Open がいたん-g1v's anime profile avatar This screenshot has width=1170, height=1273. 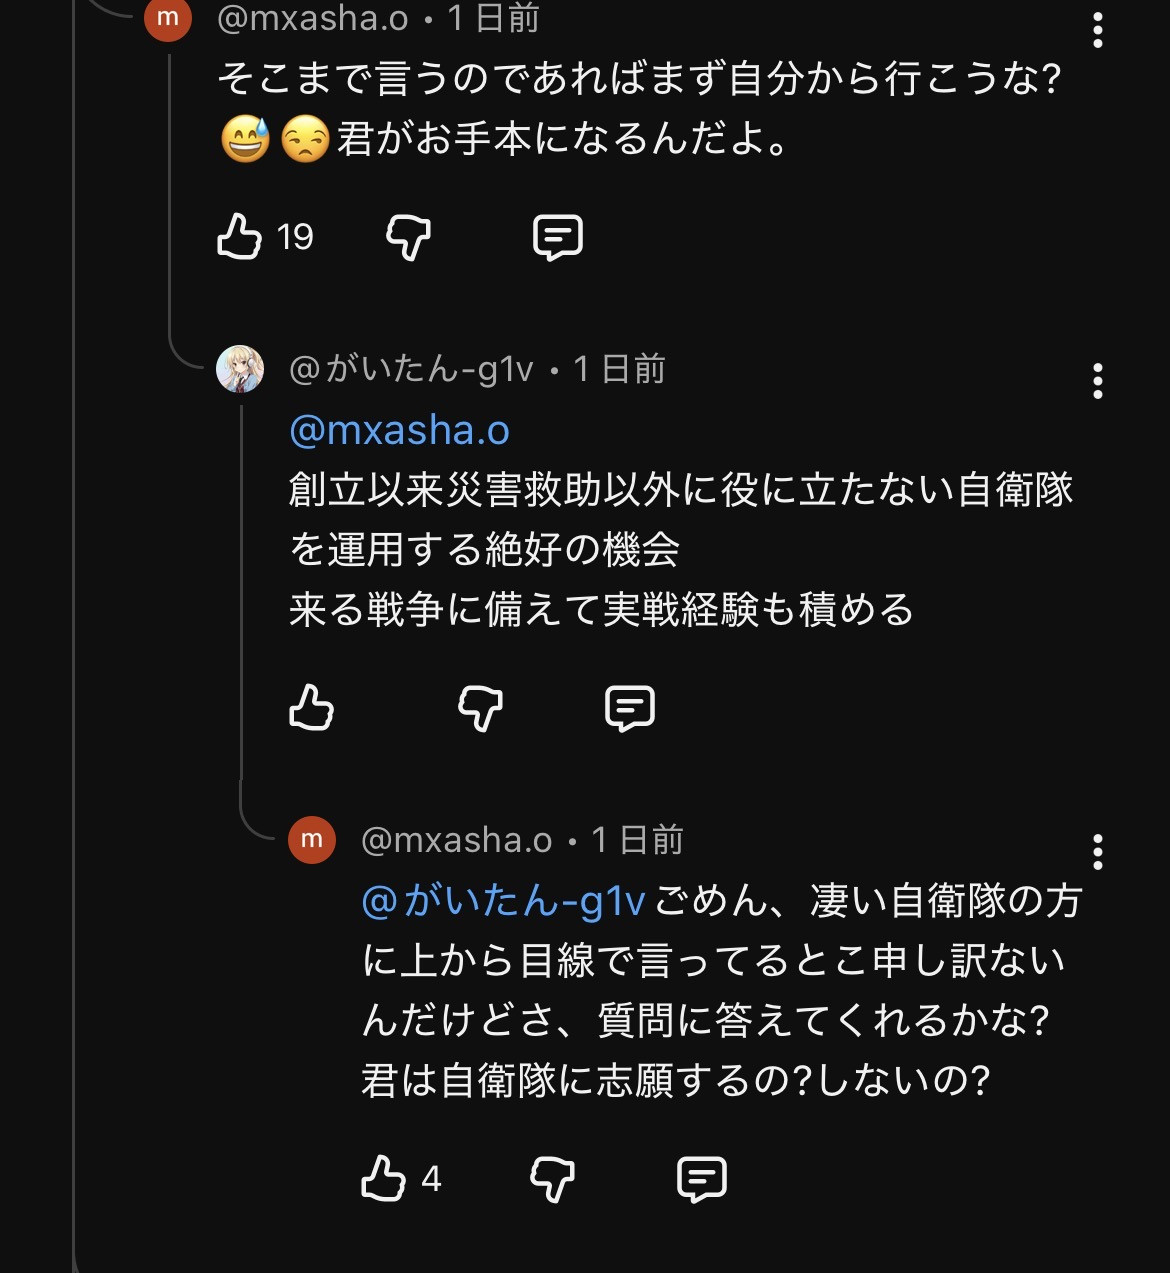coord(240,369)
